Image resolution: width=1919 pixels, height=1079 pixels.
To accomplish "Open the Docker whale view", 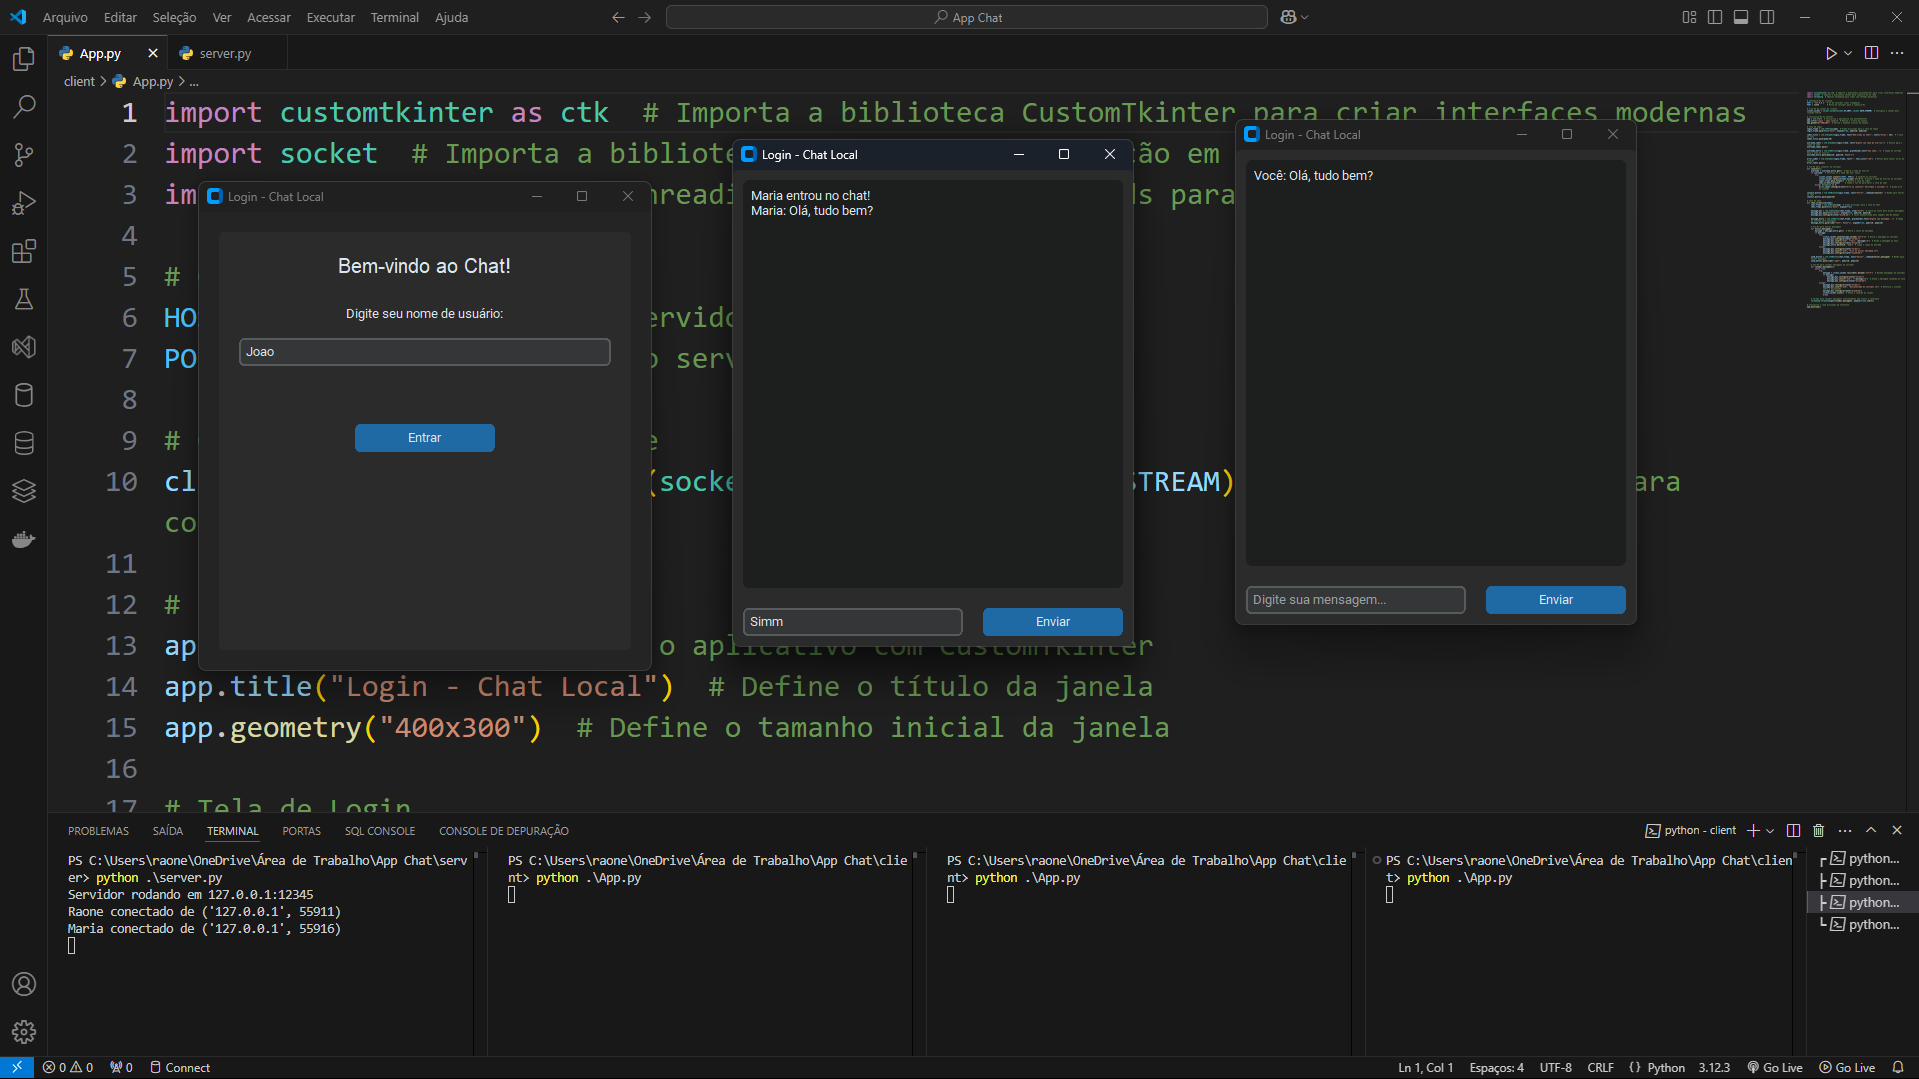I will pos(24,540).
